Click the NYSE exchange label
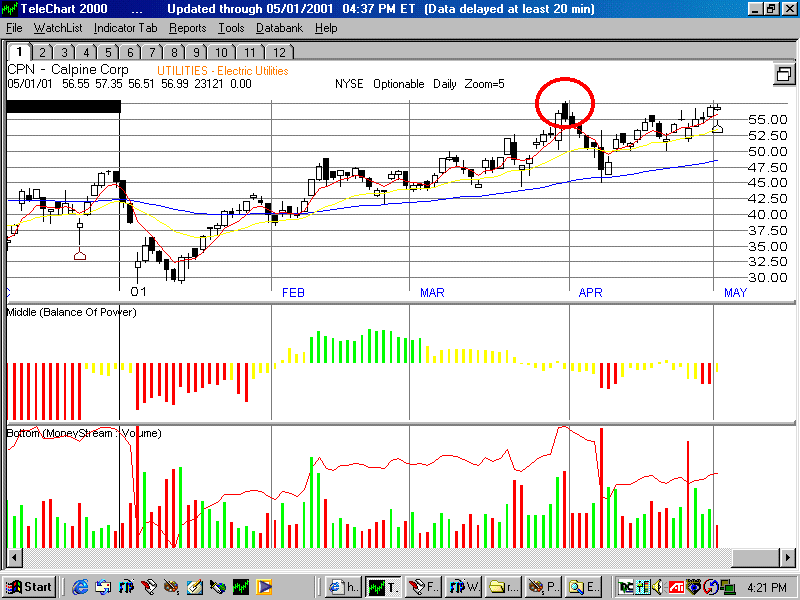The height and width of the screenshot is (600, 800). click(349, 84)
